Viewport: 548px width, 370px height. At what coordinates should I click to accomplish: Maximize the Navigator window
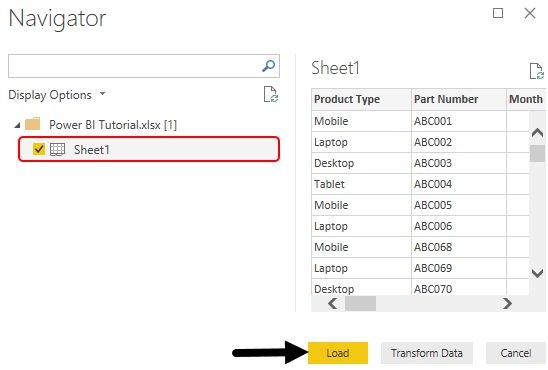tap(498, 13)
